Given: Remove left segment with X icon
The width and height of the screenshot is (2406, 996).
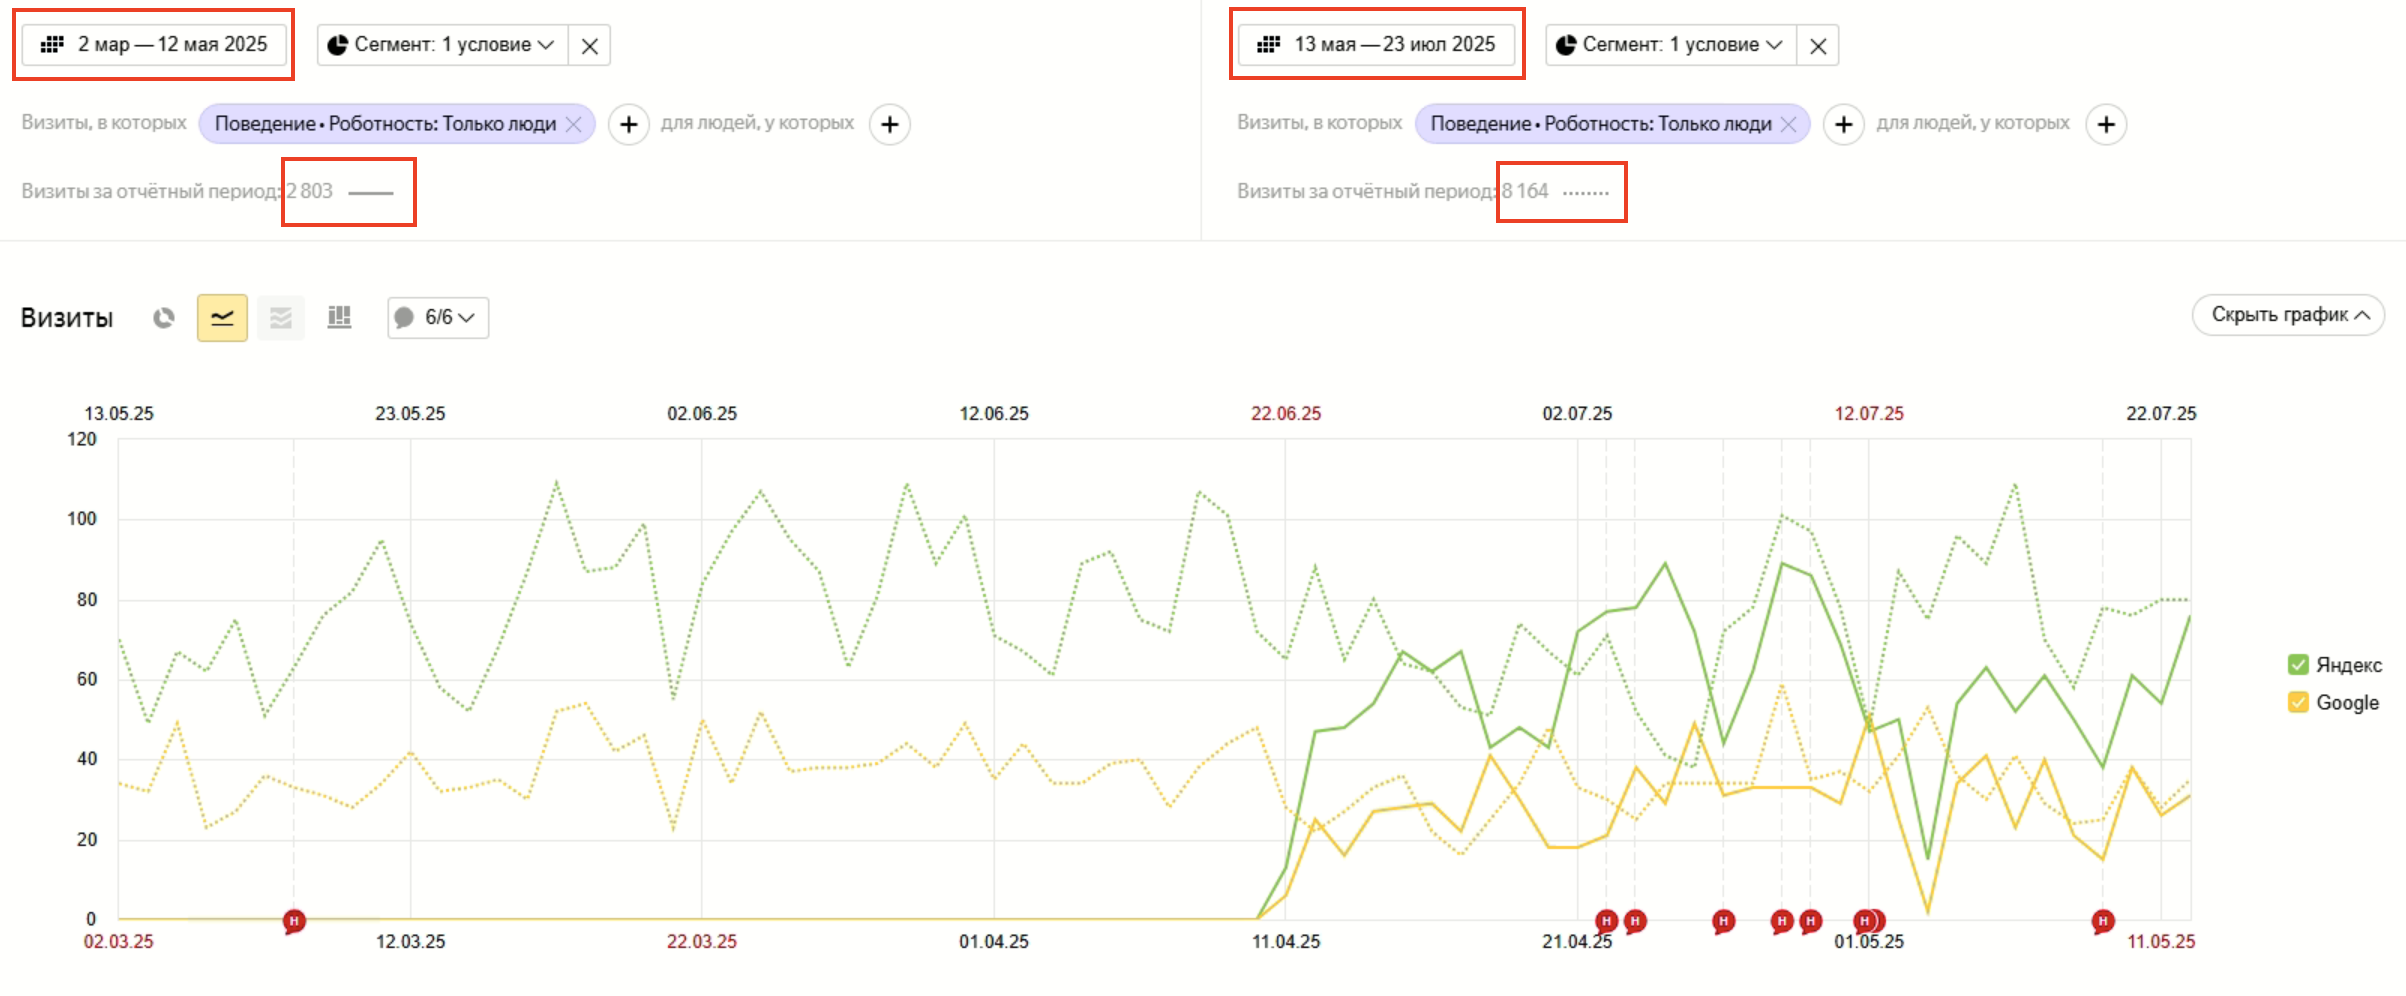Looking at the screenshot, I should [x=590, y=46].
